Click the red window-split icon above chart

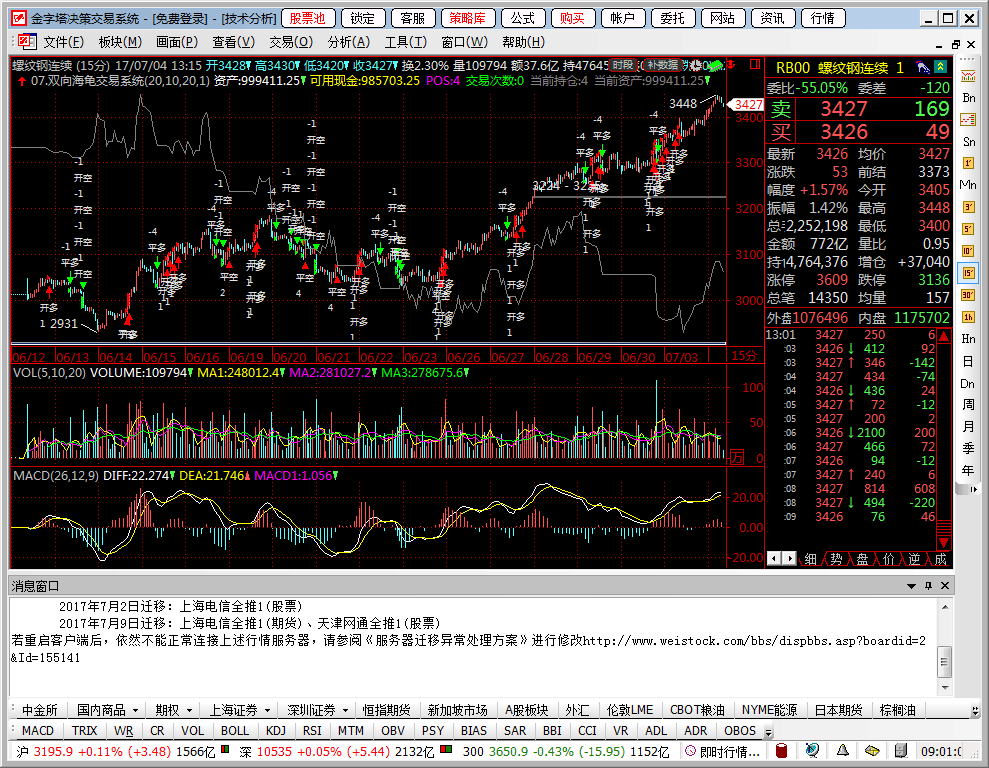[x=755, y=64]
